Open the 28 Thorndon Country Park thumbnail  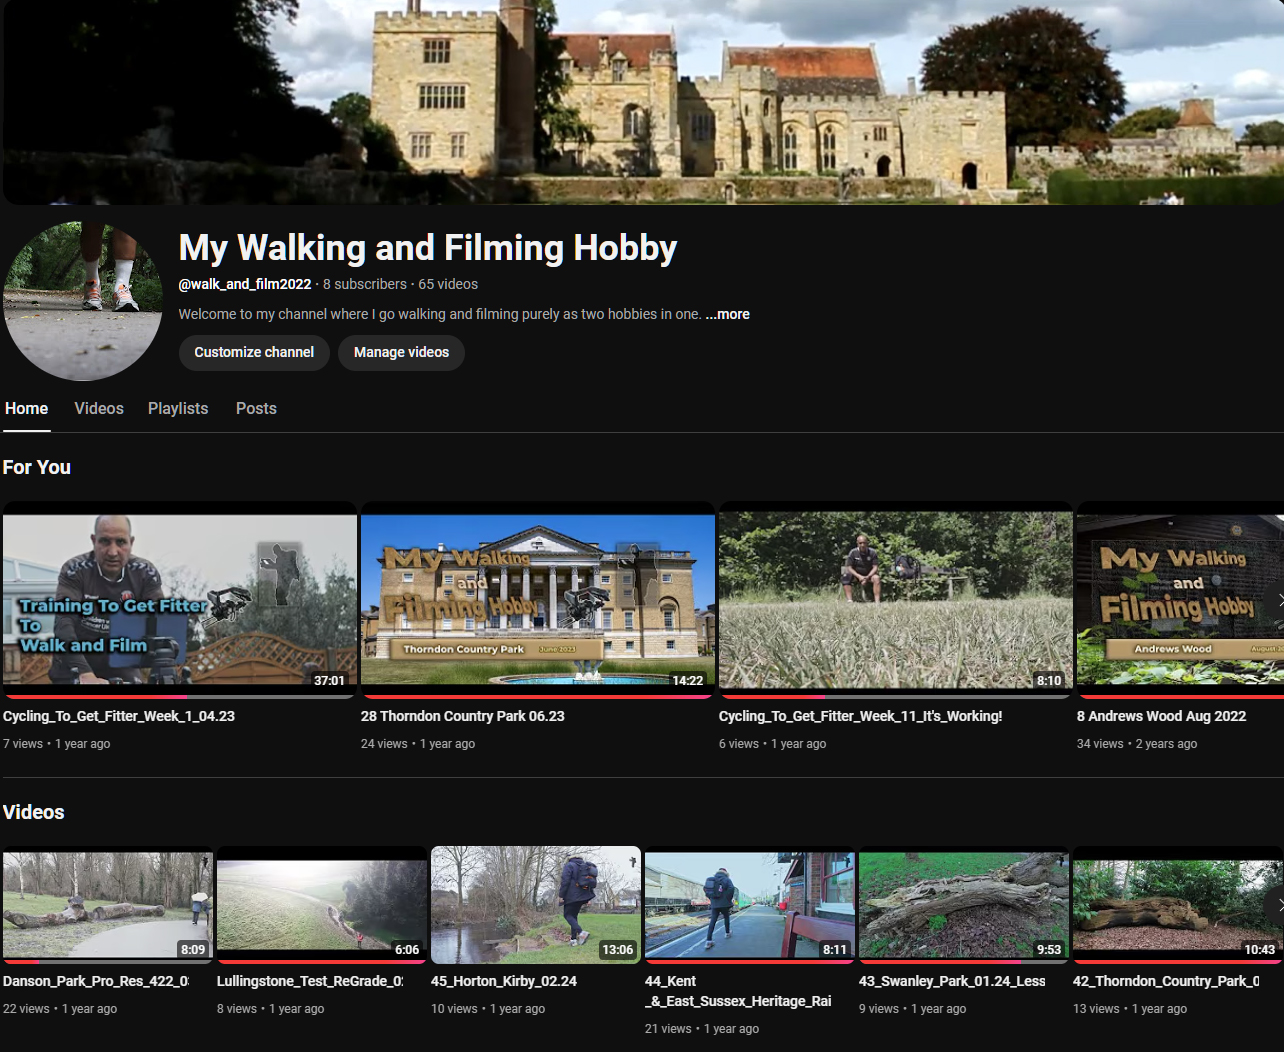537,598
